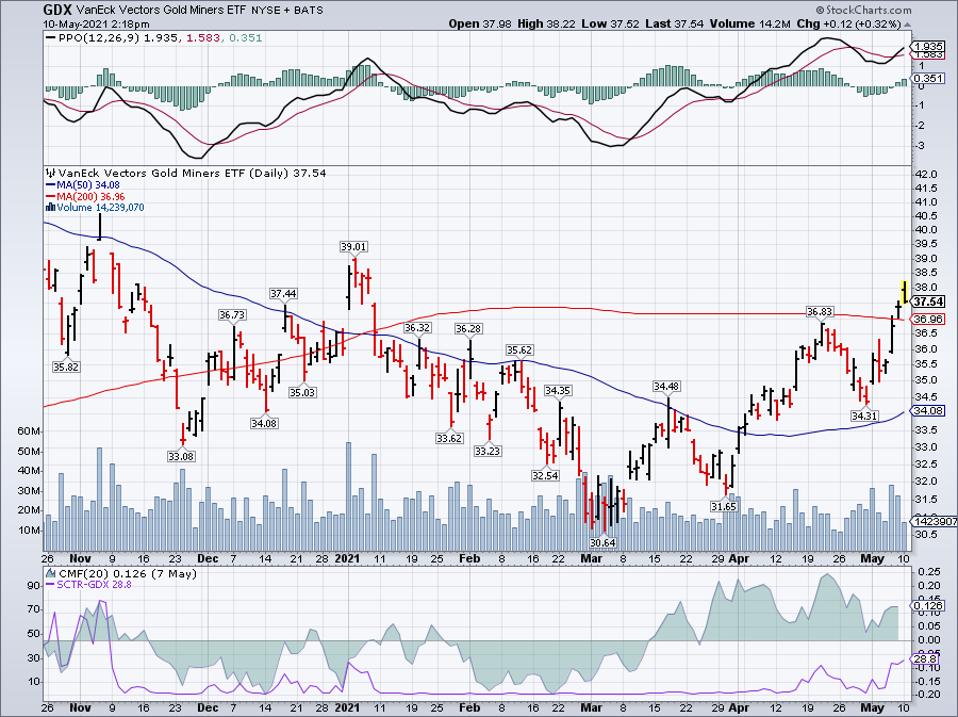Click the 'Dec' label on the date axis

[x=208, y=558]
